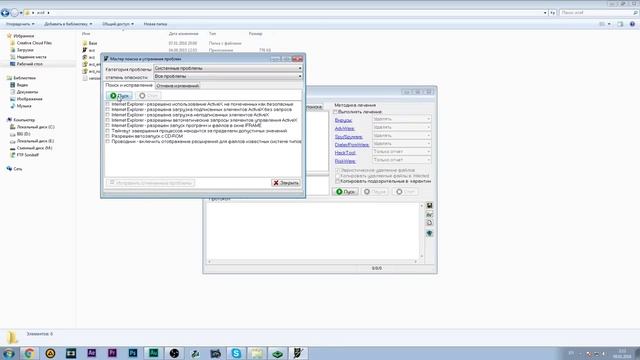Open the FTP Sondelf sidebar entry
The height and width of the screenshot is (360, 640).
pyautogui.click(x=24, y=155)
